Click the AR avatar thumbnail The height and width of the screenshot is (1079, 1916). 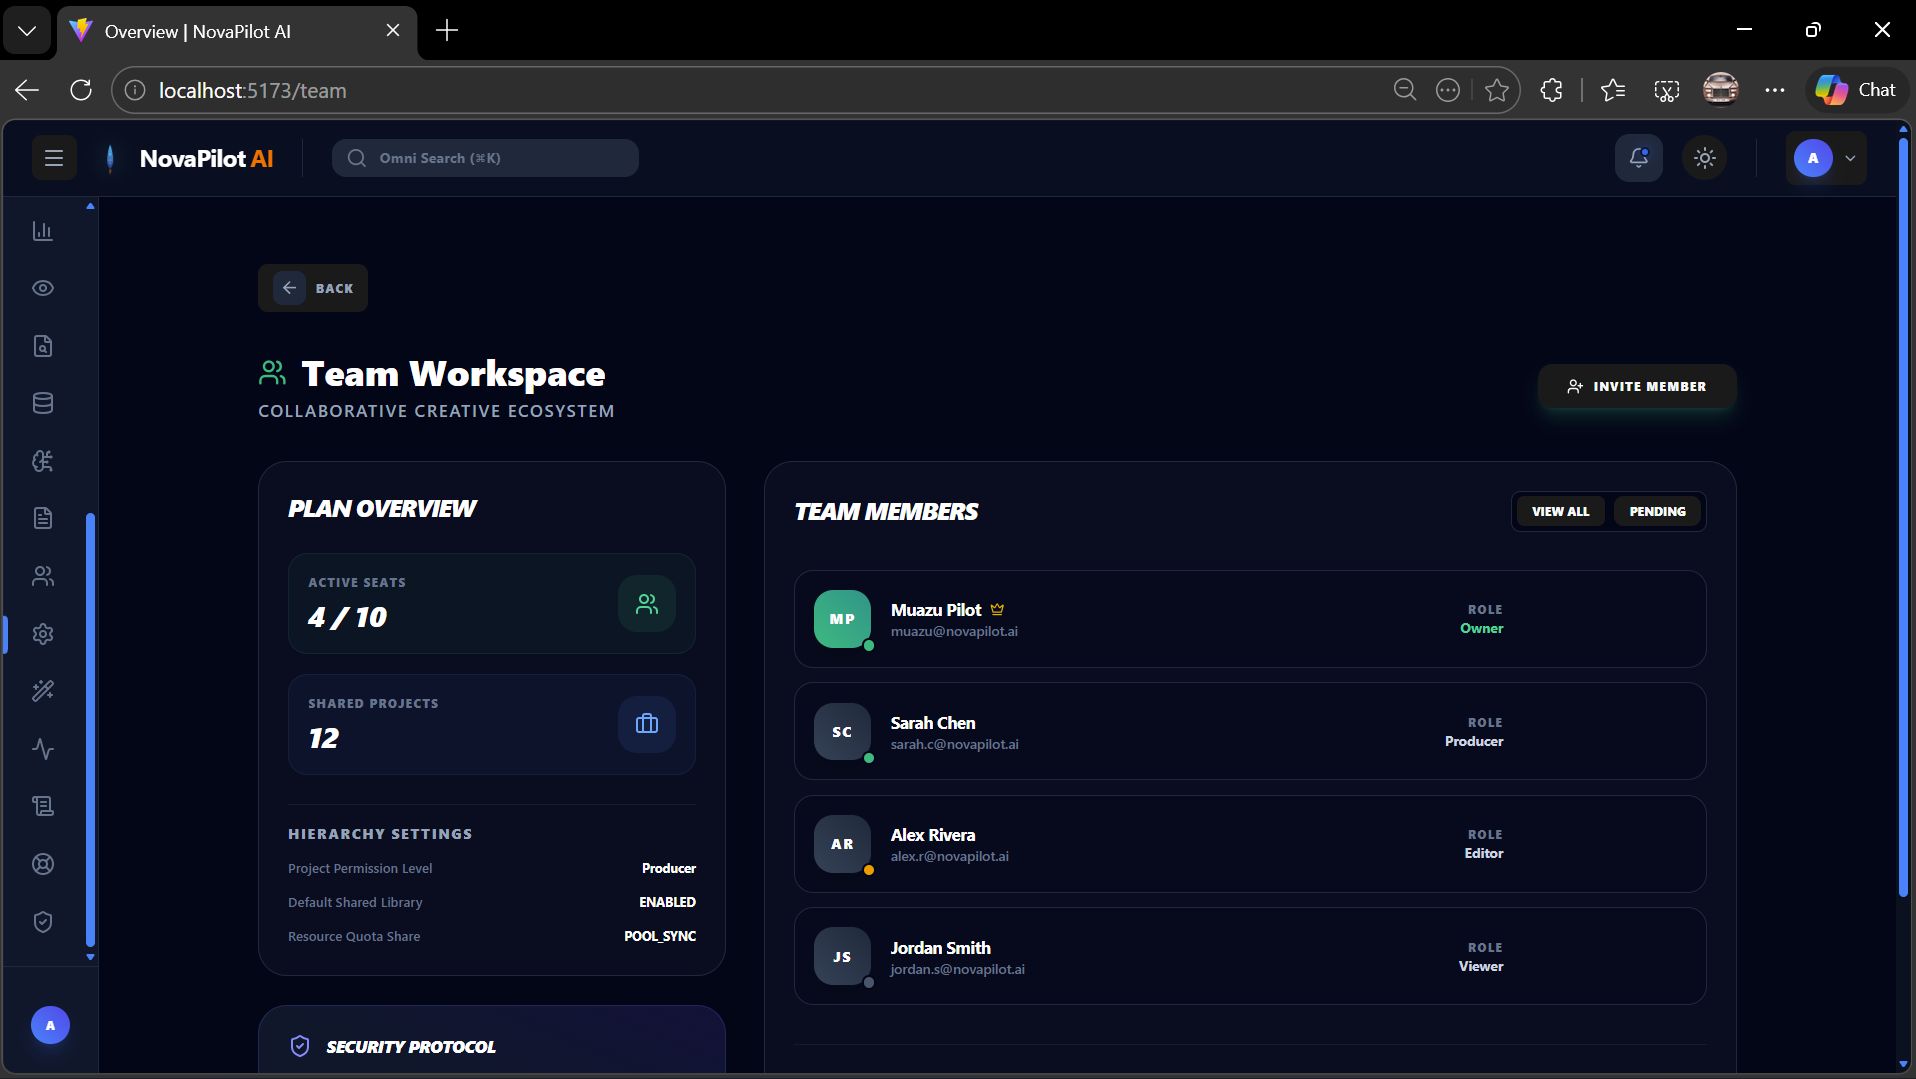pyautogui.click(x=842, y=844)
